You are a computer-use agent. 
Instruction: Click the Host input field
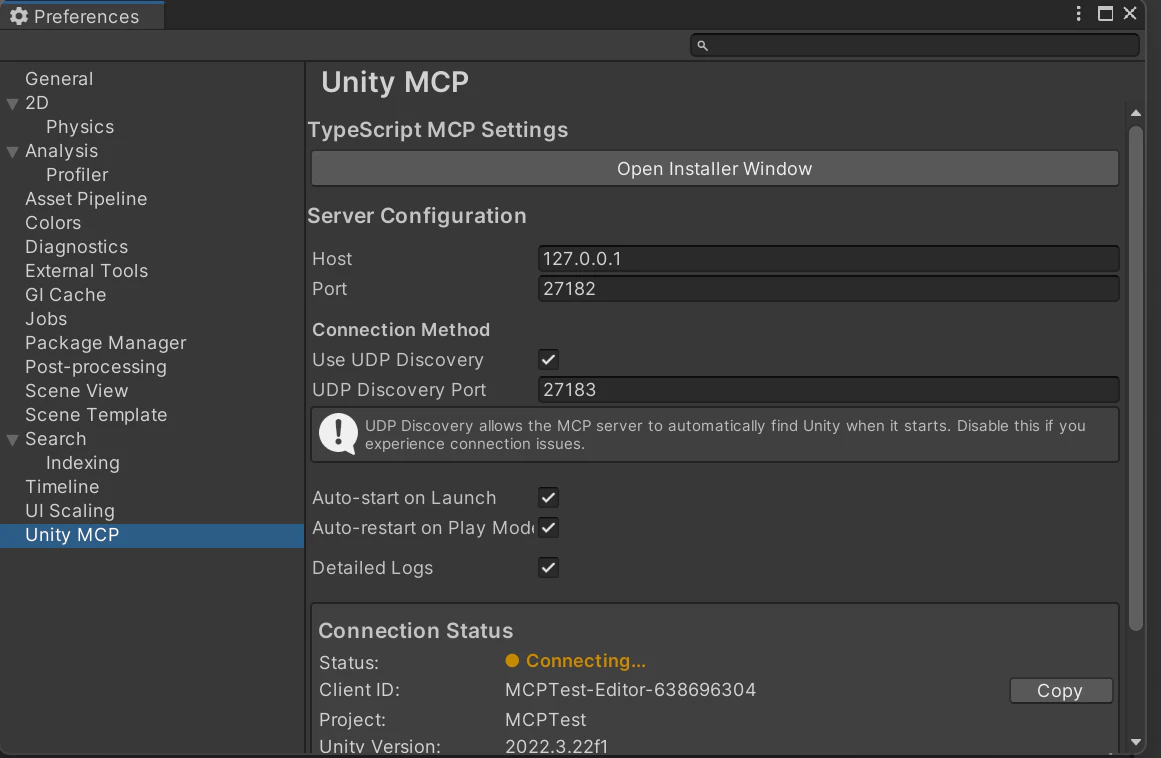click(828, 259)
